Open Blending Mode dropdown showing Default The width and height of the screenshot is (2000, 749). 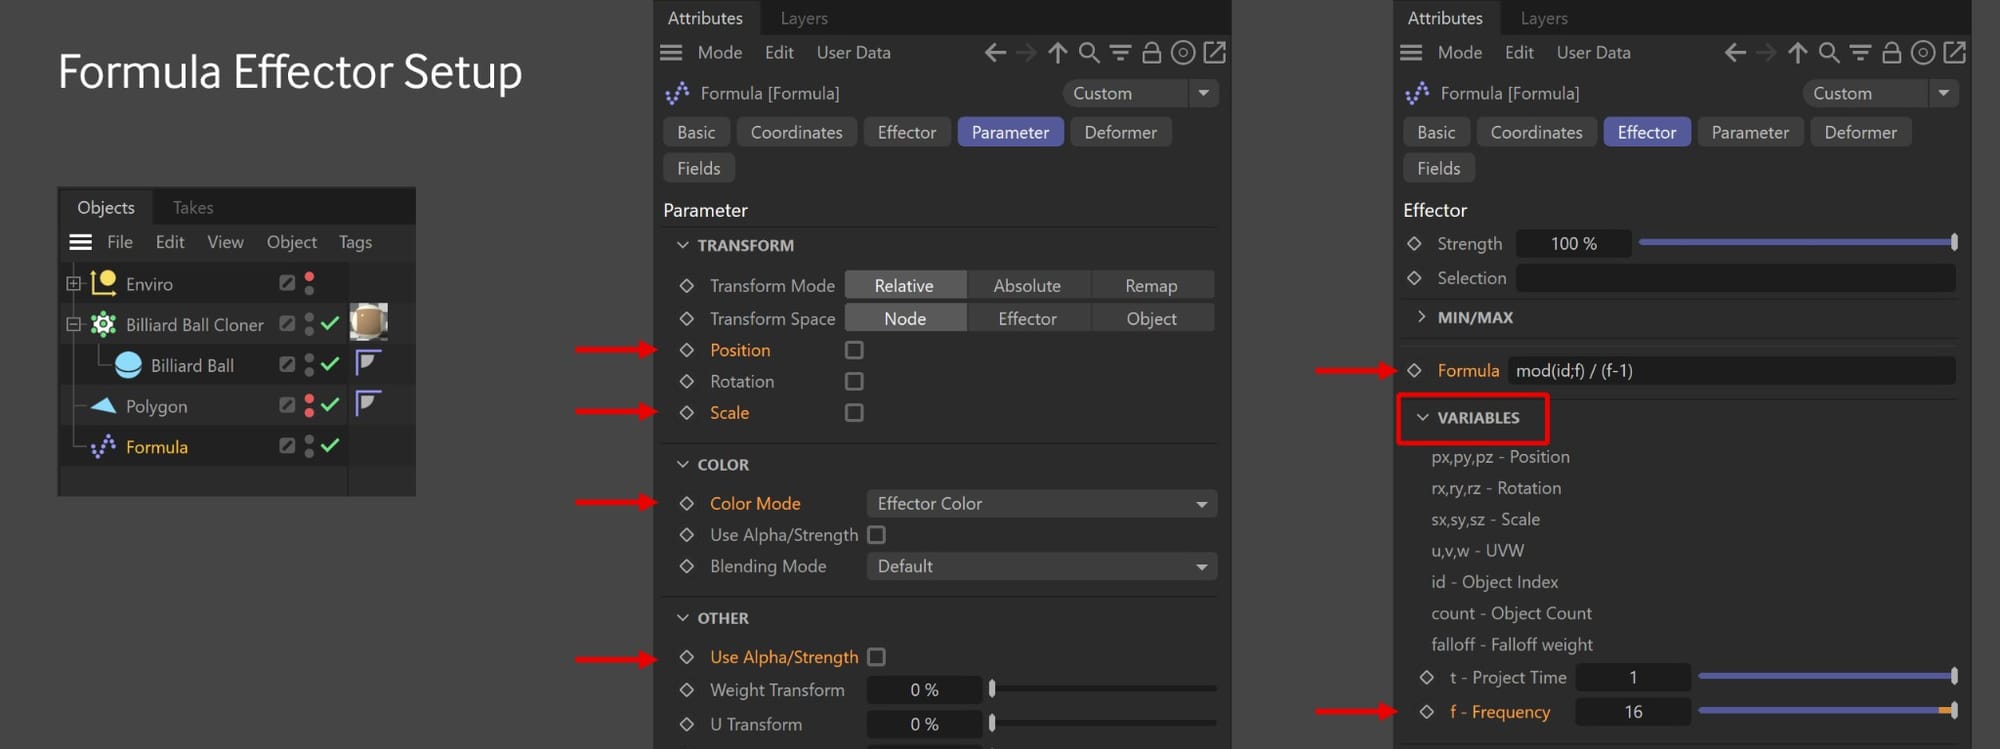click(1041, 566)
